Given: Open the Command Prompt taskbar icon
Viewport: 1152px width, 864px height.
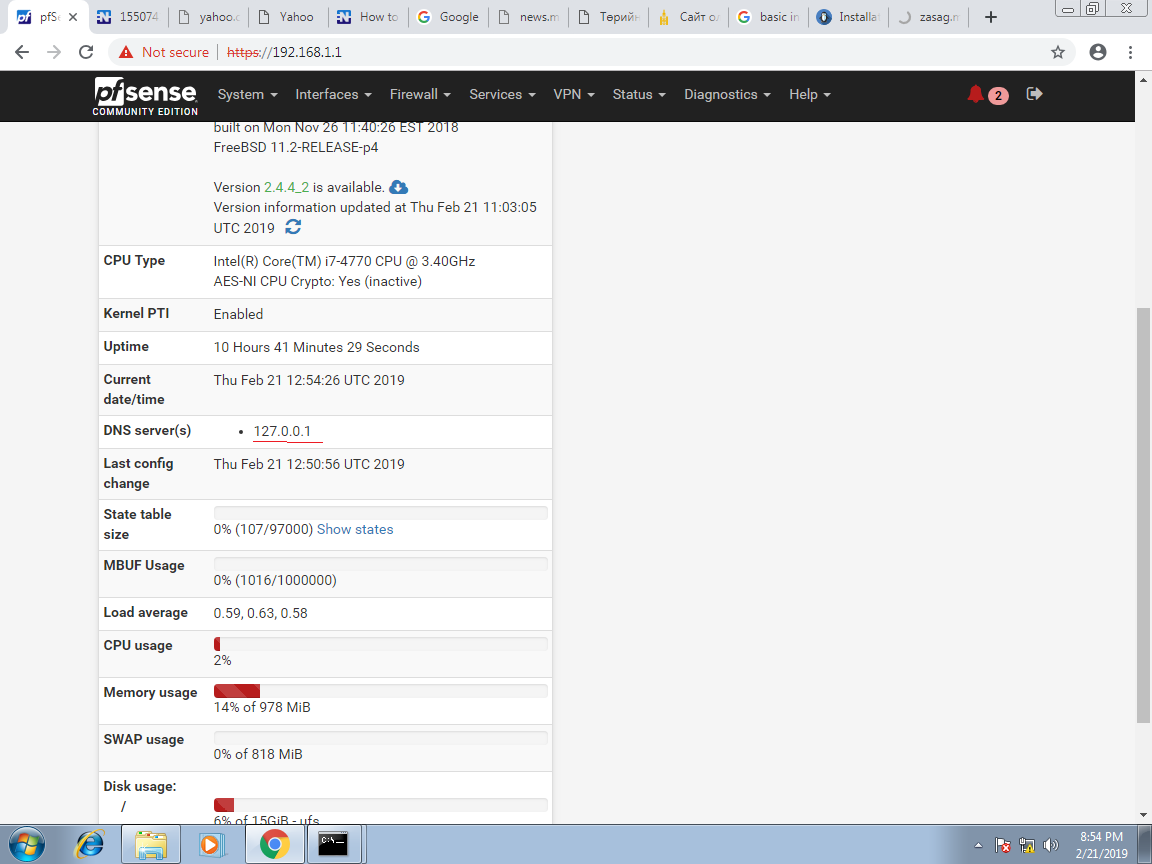Looking at the screenshot, I should [x=334, y=844].
